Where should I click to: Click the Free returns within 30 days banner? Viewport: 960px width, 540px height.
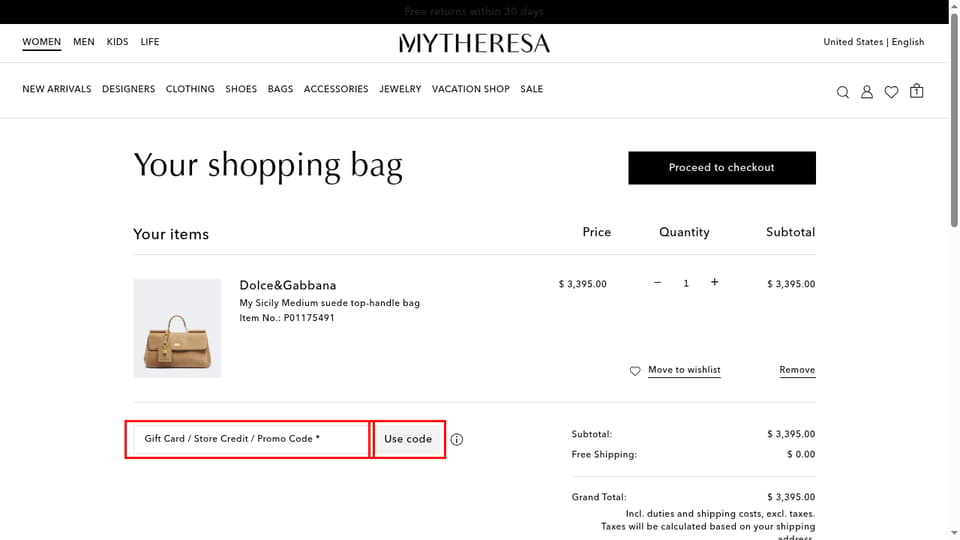tap(474, 12)
